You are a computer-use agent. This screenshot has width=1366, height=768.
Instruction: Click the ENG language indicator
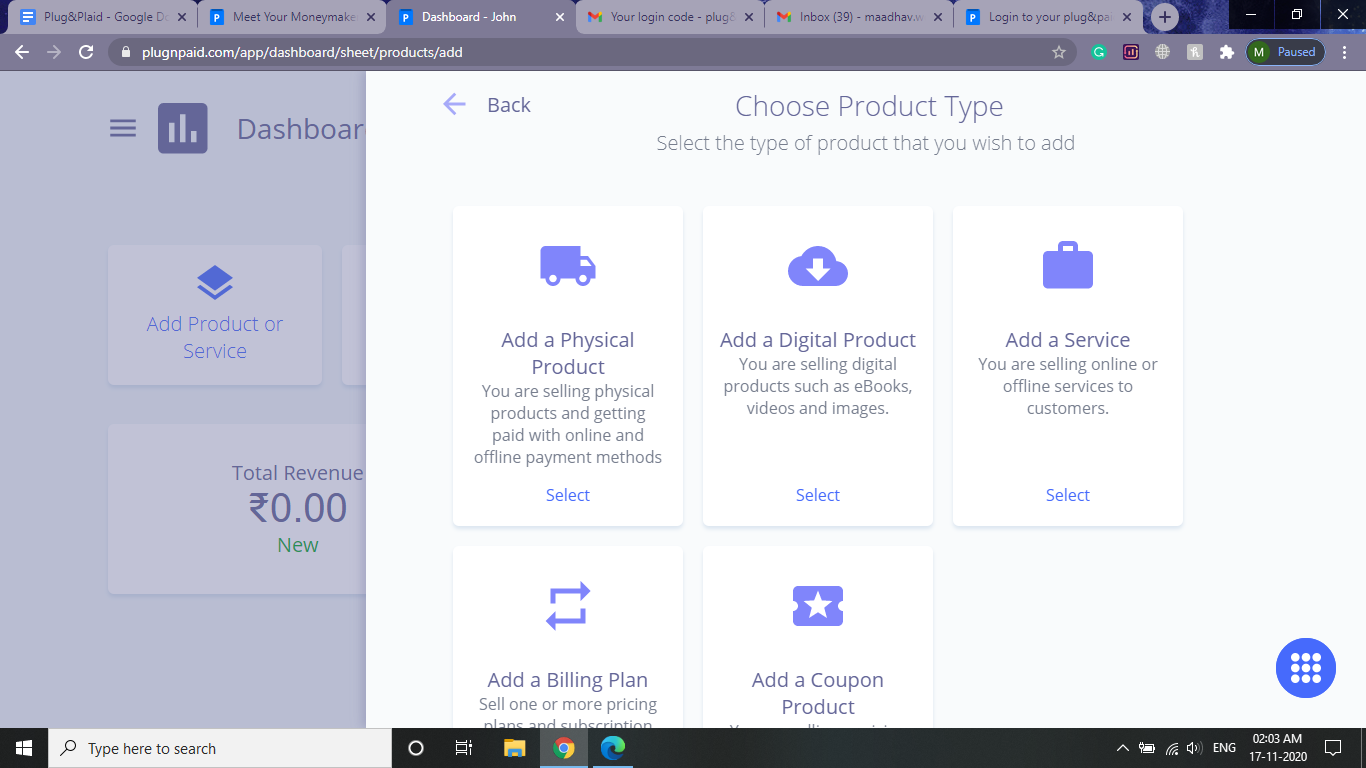[x=1224, y=748]
